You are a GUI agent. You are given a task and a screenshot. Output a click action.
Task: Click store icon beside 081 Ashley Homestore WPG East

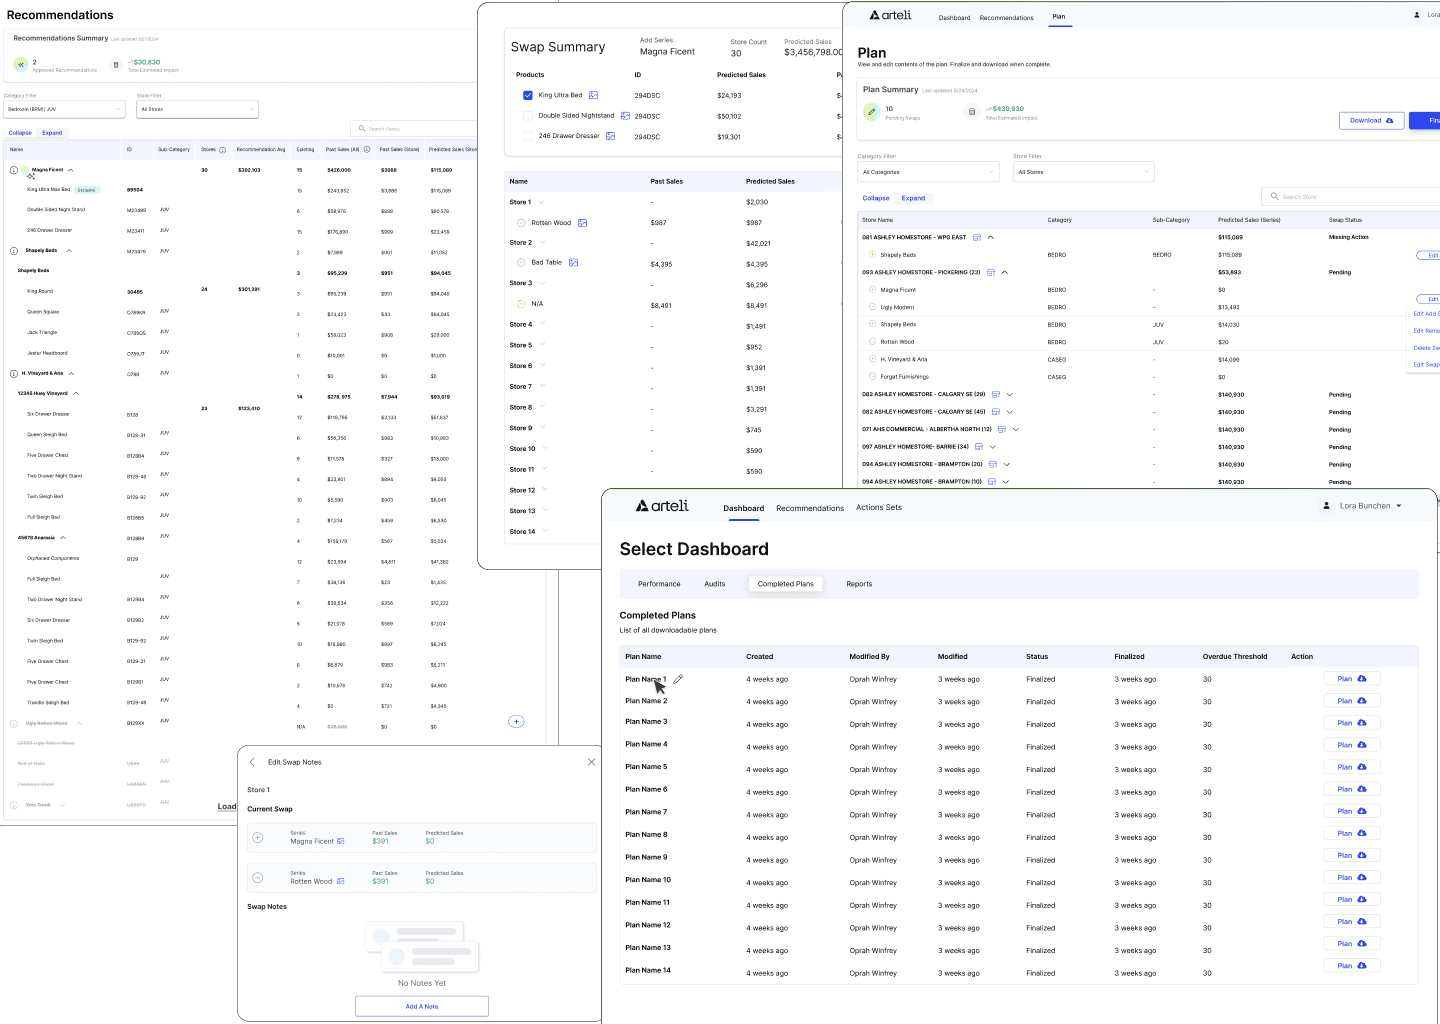pos(976,238)
